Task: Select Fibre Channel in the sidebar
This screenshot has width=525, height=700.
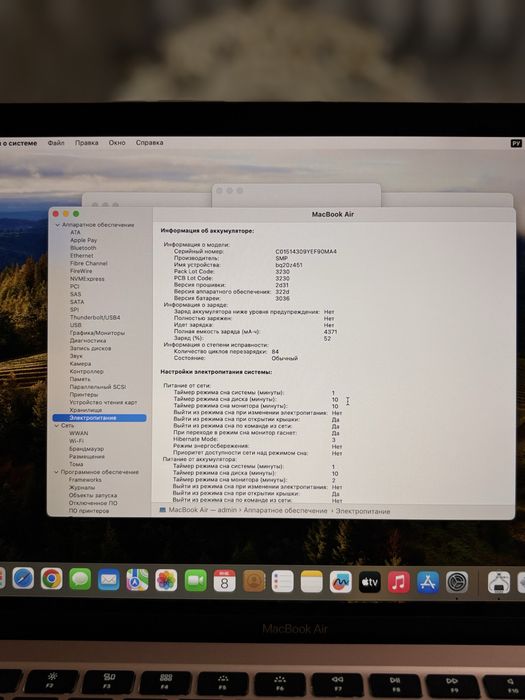Action: tap(89, 263)
